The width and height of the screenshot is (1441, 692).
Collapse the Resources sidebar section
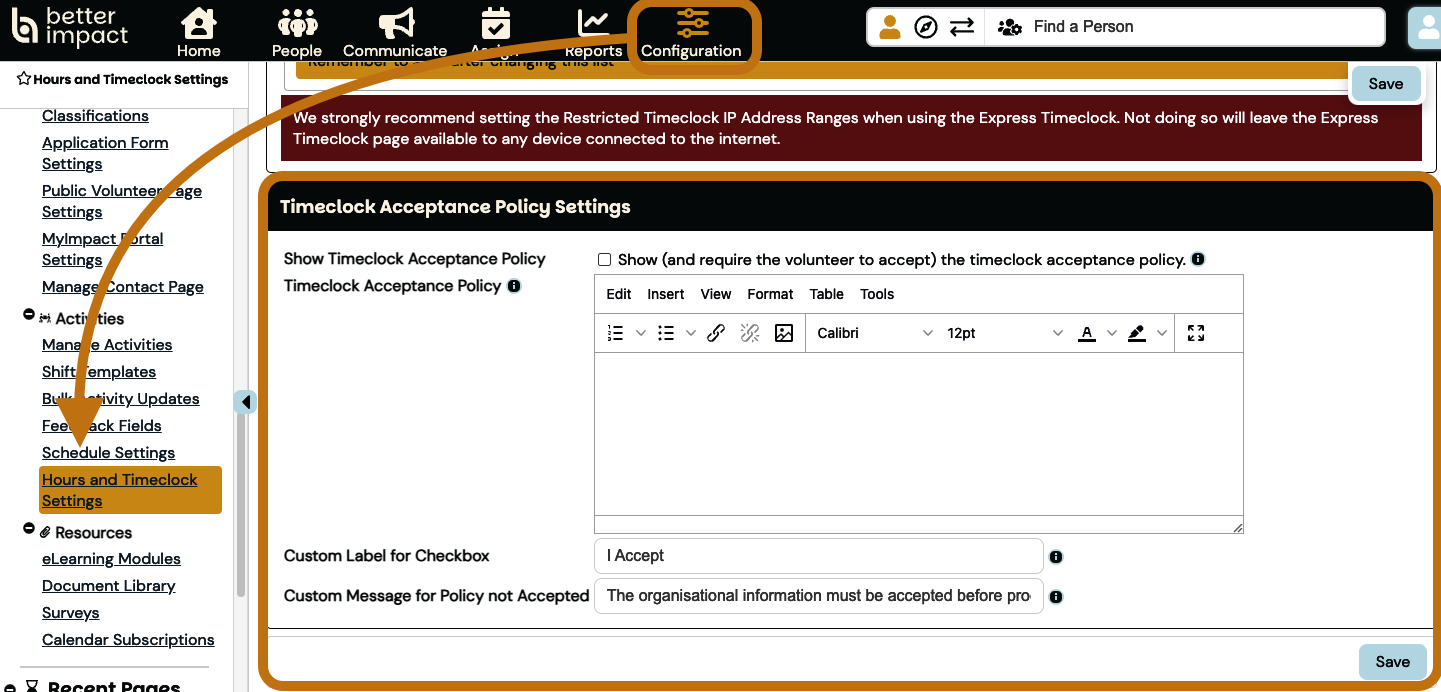pos(29,530)
